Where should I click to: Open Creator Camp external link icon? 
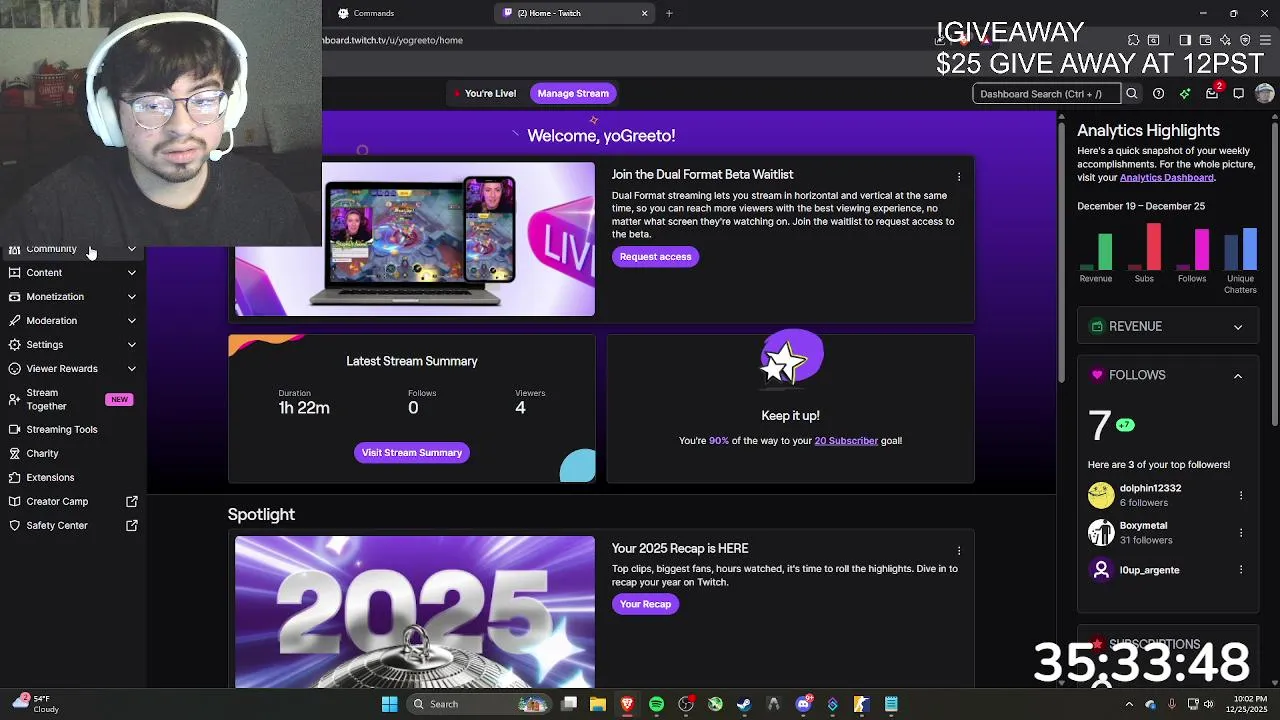coord(132,501)
